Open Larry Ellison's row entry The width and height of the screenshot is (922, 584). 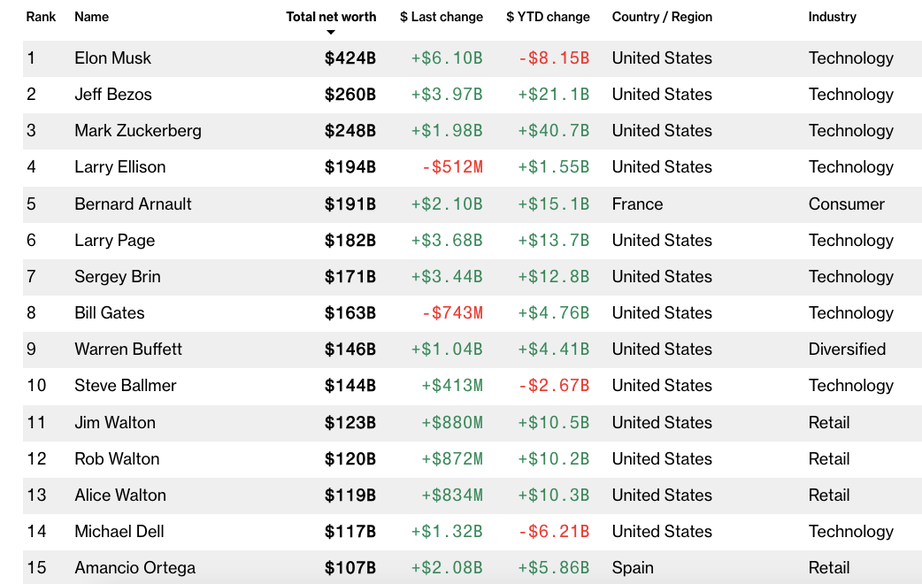pos(120,167)
